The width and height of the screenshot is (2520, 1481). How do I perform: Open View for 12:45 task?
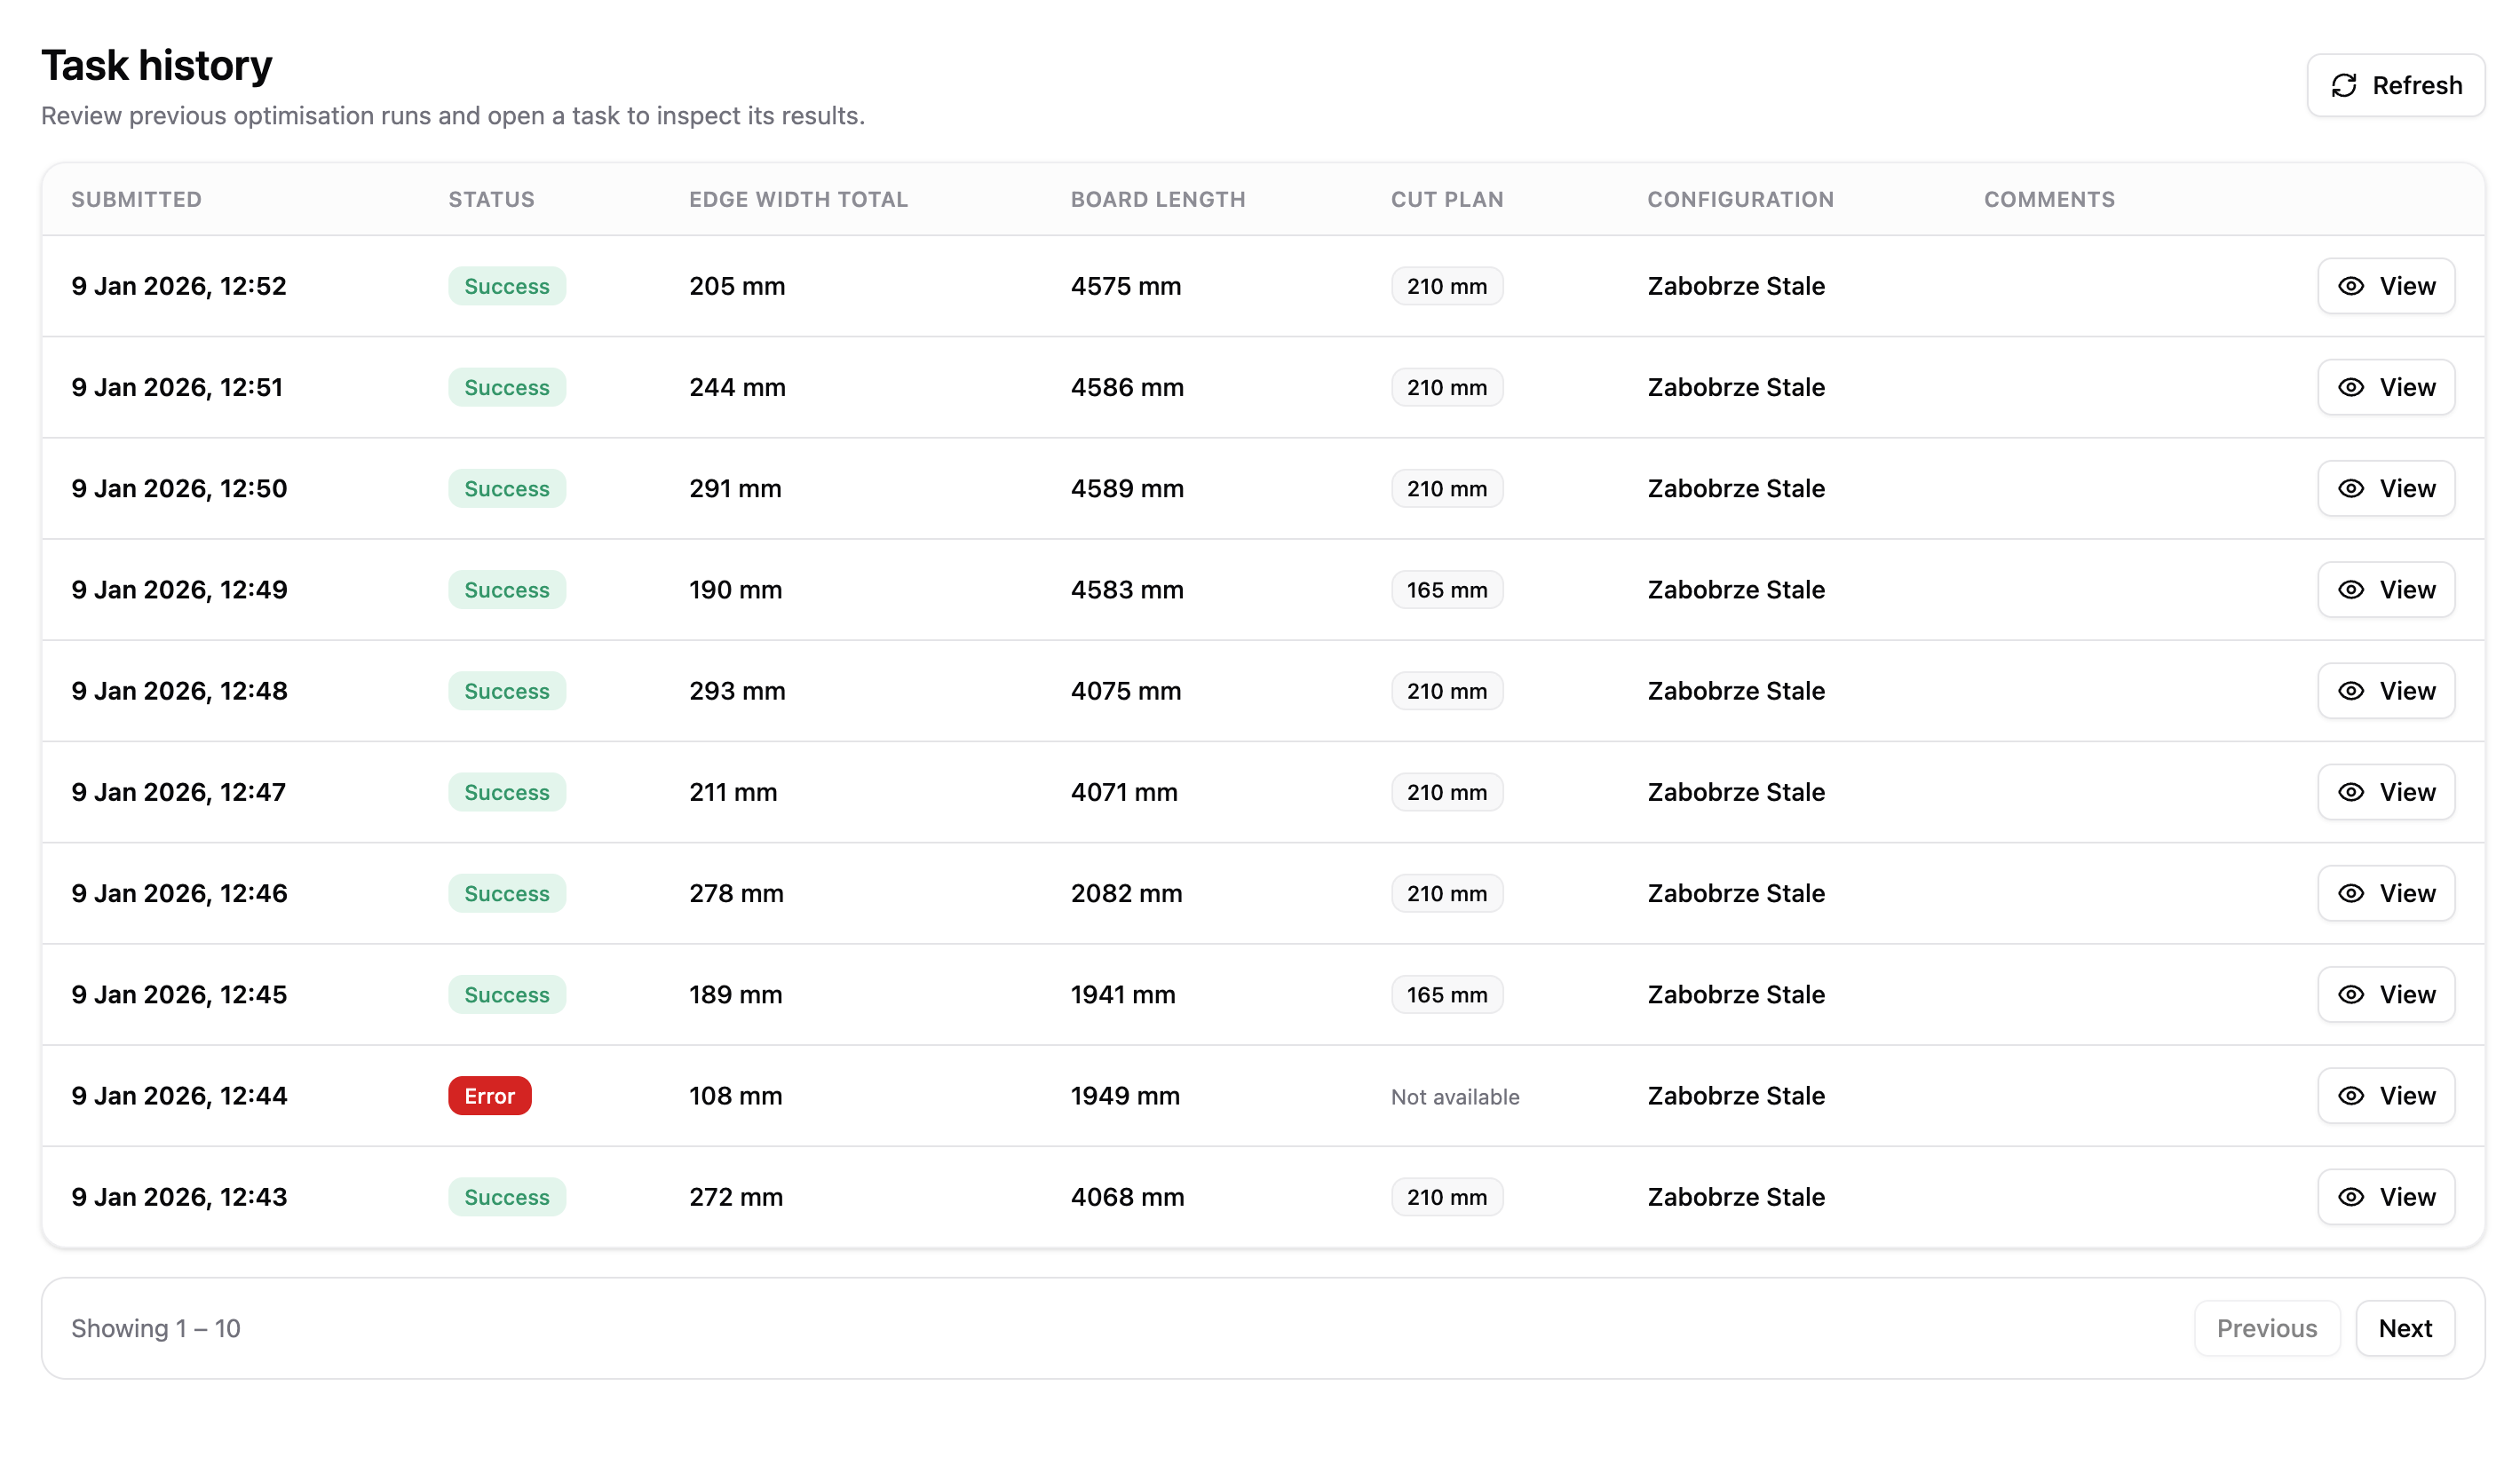2386,995
